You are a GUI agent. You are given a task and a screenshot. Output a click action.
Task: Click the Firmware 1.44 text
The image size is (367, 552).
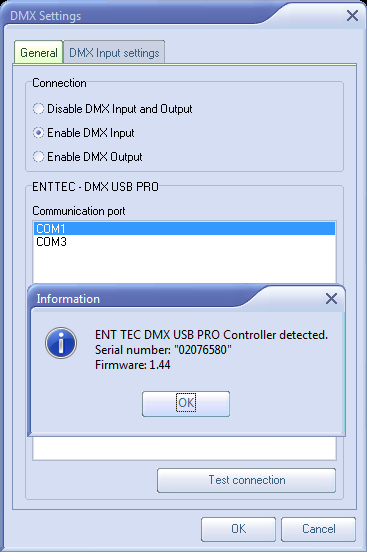pos(132,365)
